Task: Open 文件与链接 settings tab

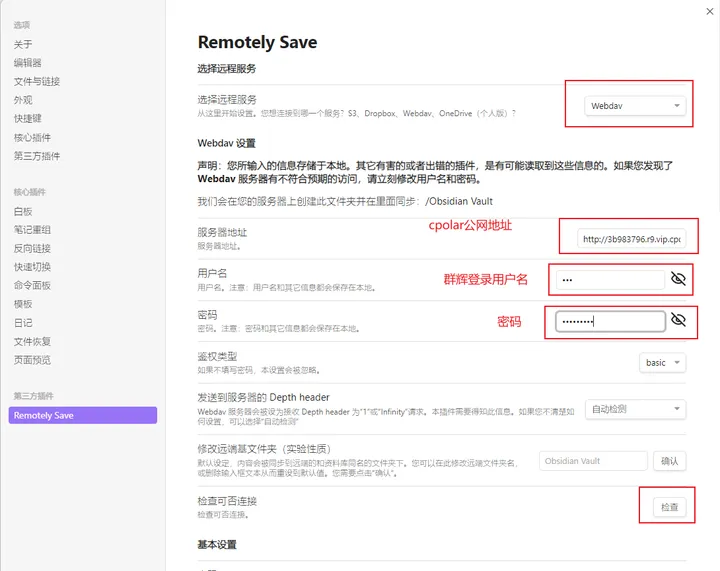Action: tap(37, 81)
